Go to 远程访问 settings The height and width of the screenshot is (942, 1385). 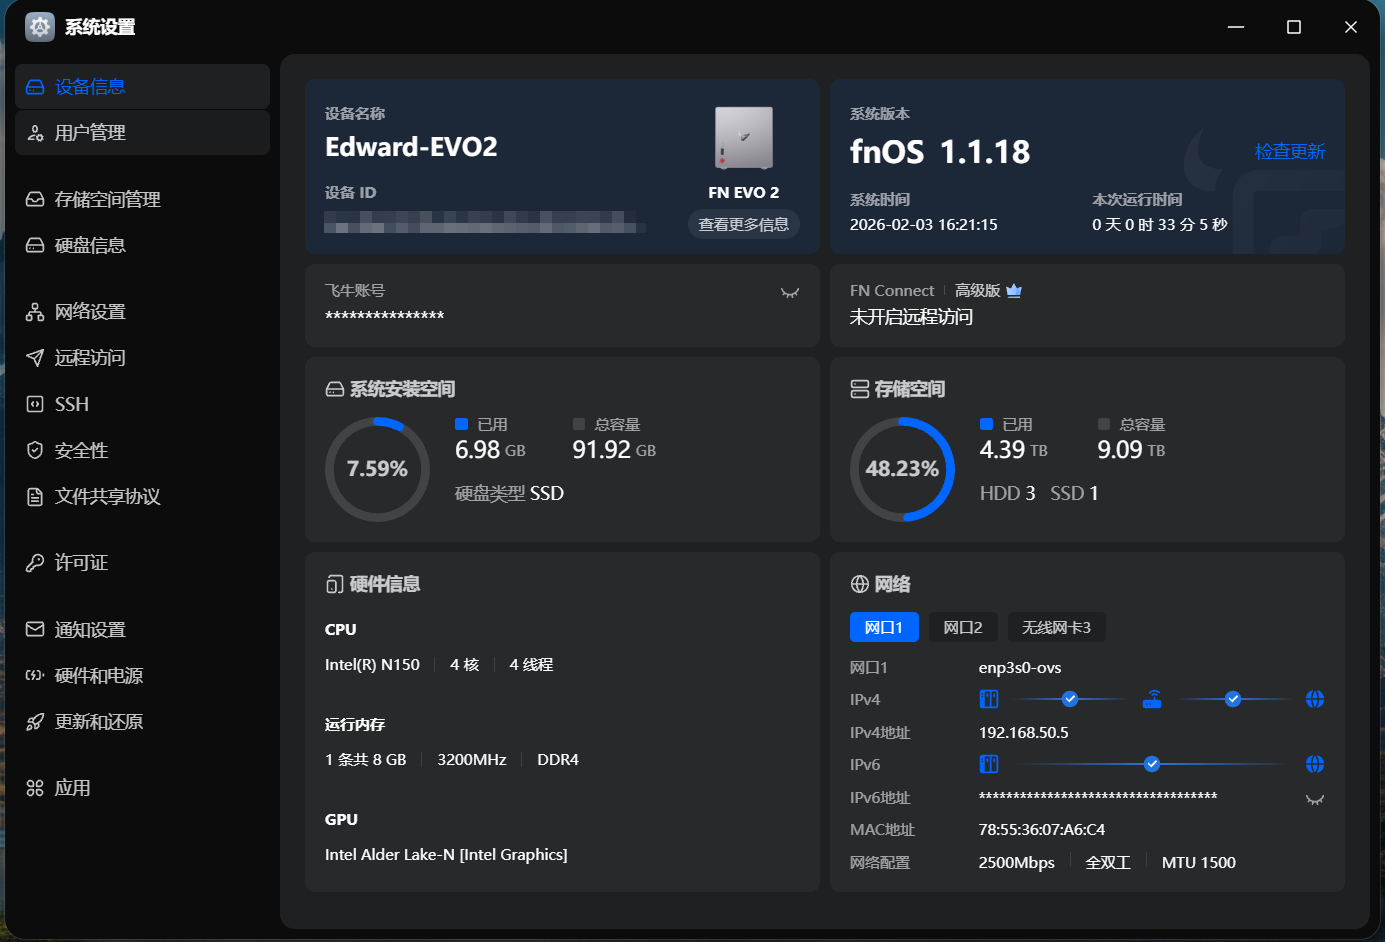90,358
